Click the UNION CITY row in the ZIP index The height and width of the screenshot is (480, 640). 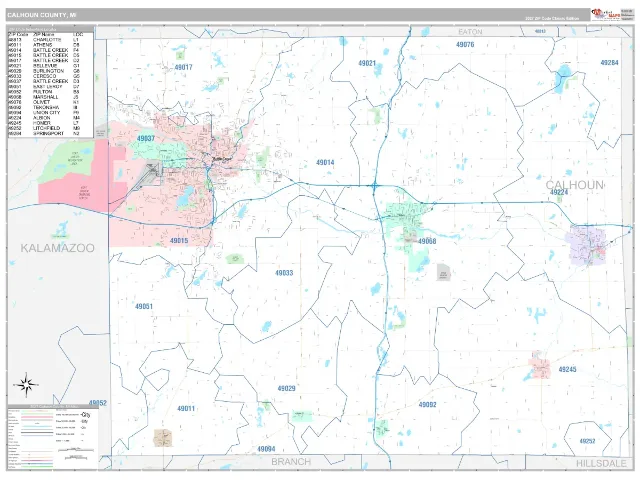[44, 113]
